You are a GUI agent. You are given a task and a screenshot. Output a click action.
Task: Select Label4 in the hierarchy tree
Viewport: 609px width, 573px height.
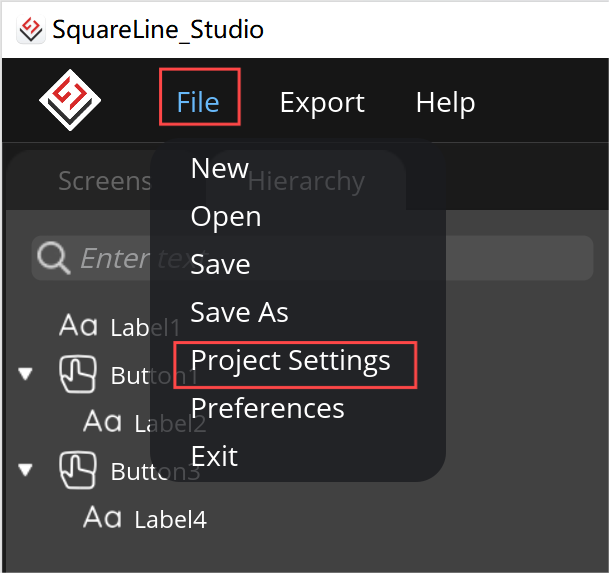point(171,520)
